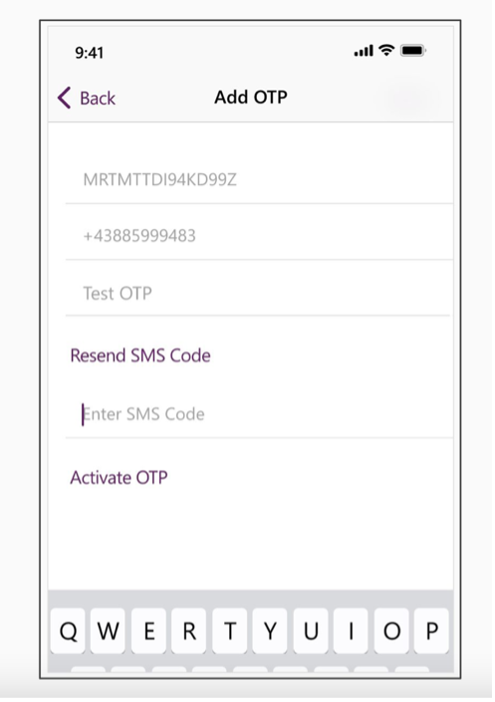
Task: Tap the Back chevron arrow icon
Action: tap(64, 98)
